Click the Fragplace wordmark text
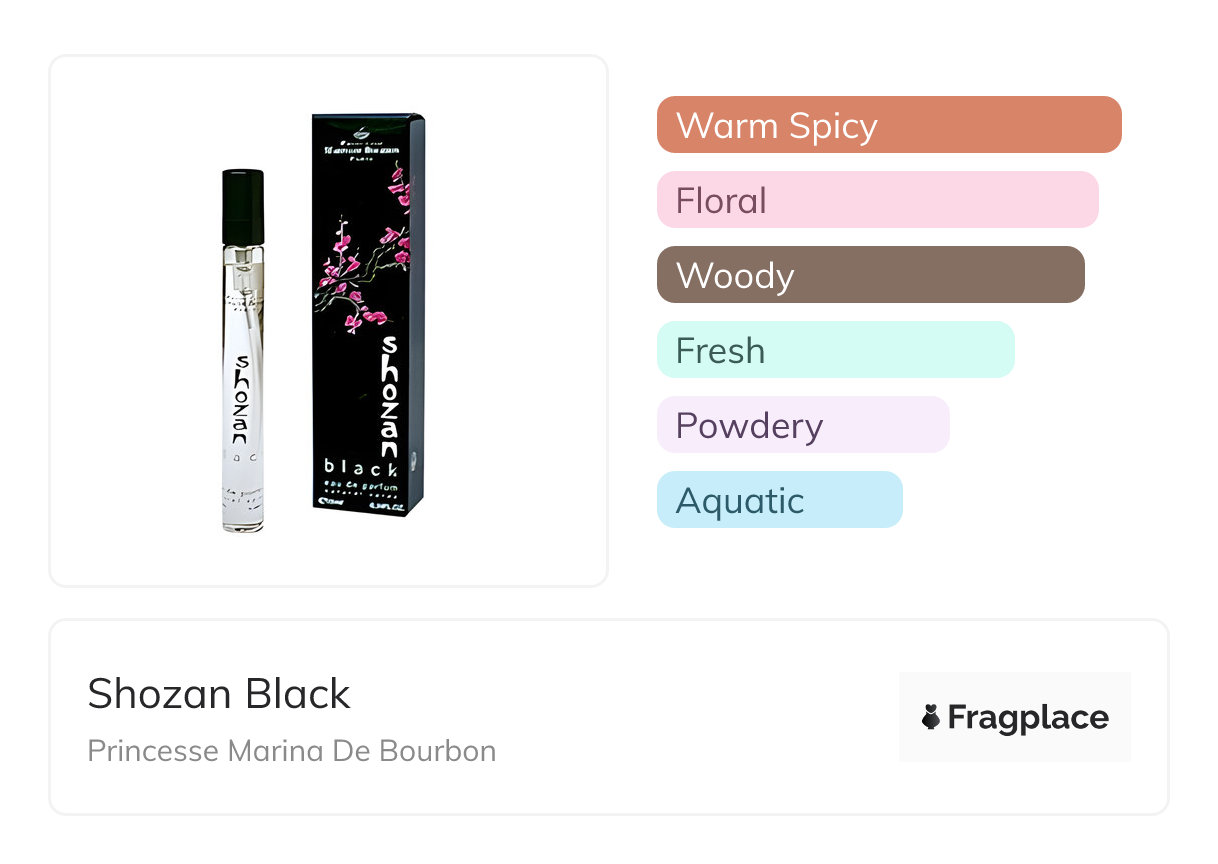This screenshot has width=1218, height=864. (1028, 717)
